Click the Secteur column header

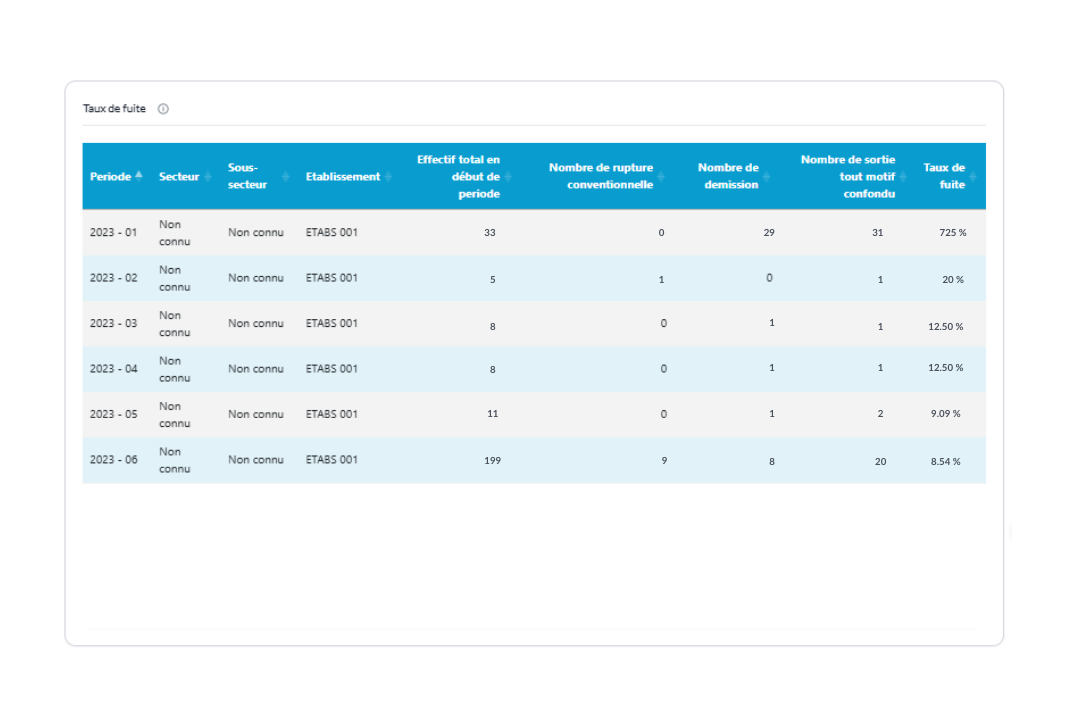[x=180, y=176]
